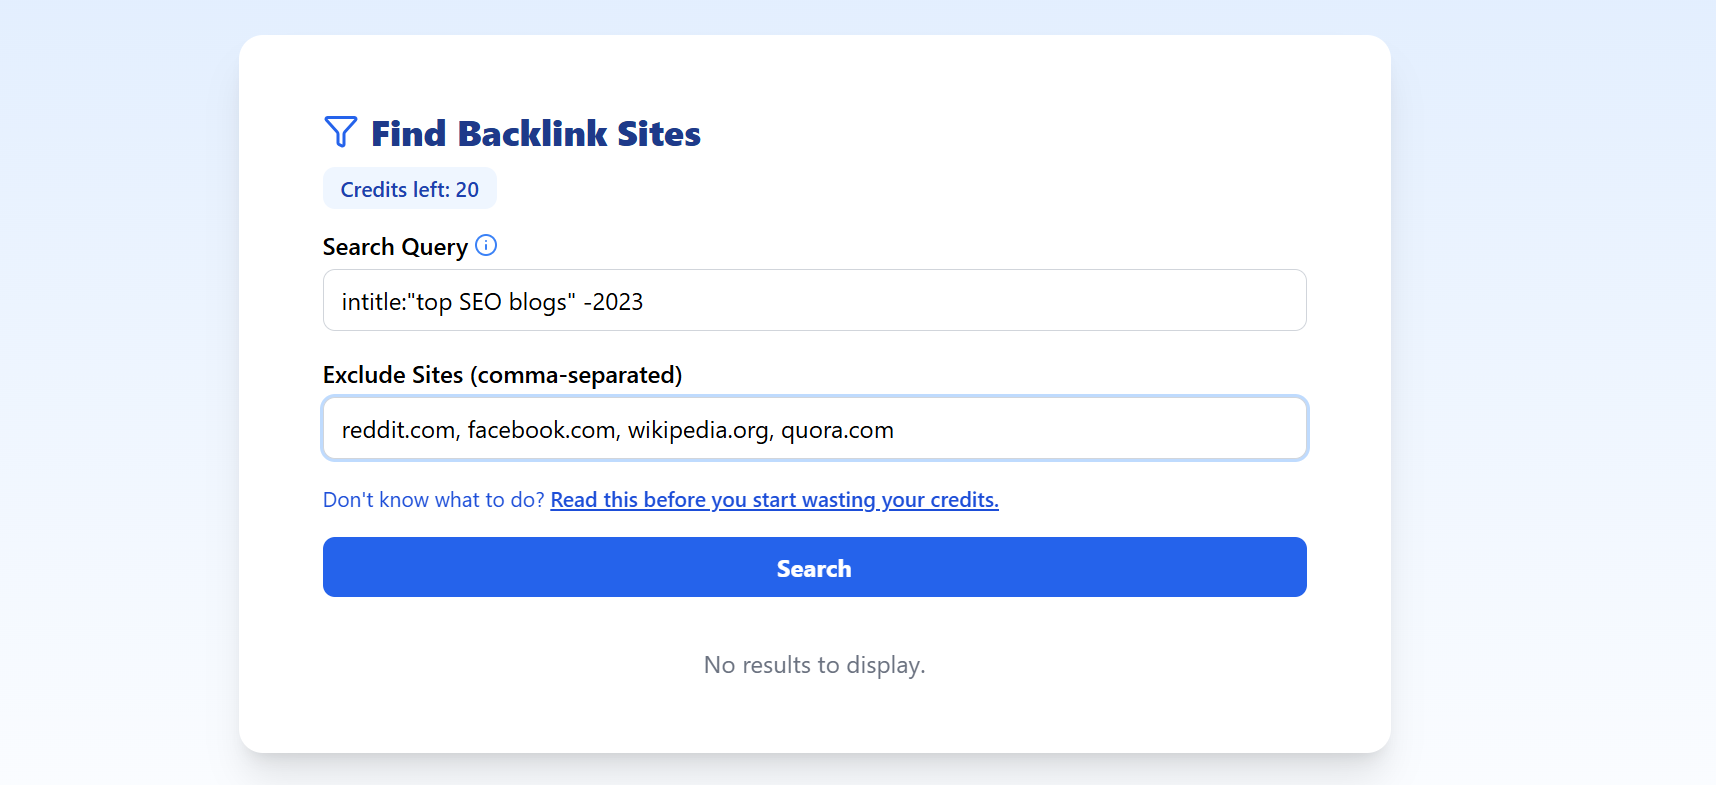Place cursor on 'blogs' in the search query
Image resolution: width=1716 pixels, height=785 pixels.
pos(538,302)
